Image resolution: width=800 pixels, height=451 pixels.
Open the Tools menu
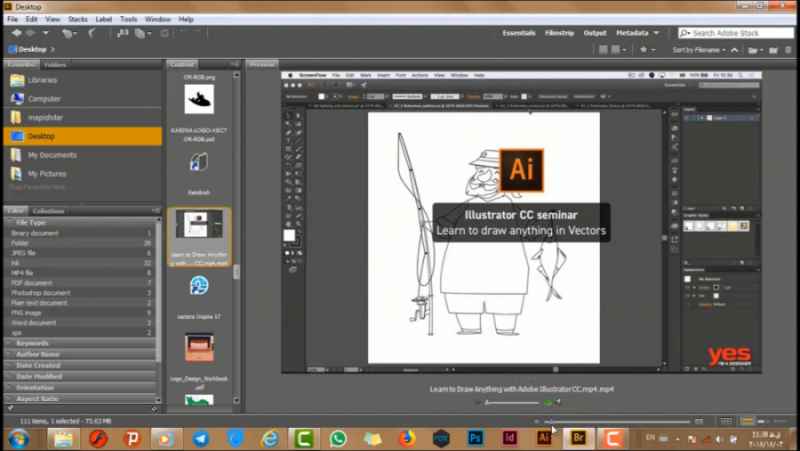129,19
